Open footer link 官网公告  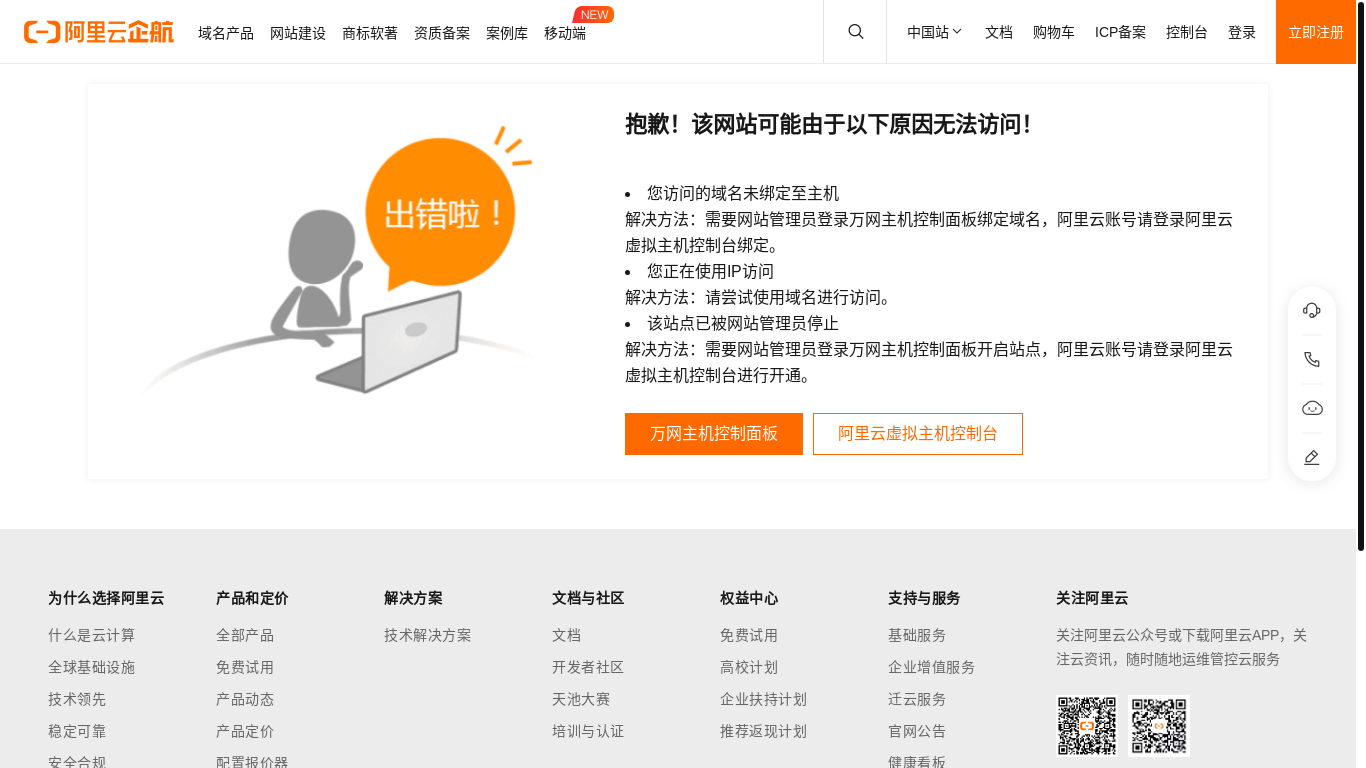click(917, 731)
